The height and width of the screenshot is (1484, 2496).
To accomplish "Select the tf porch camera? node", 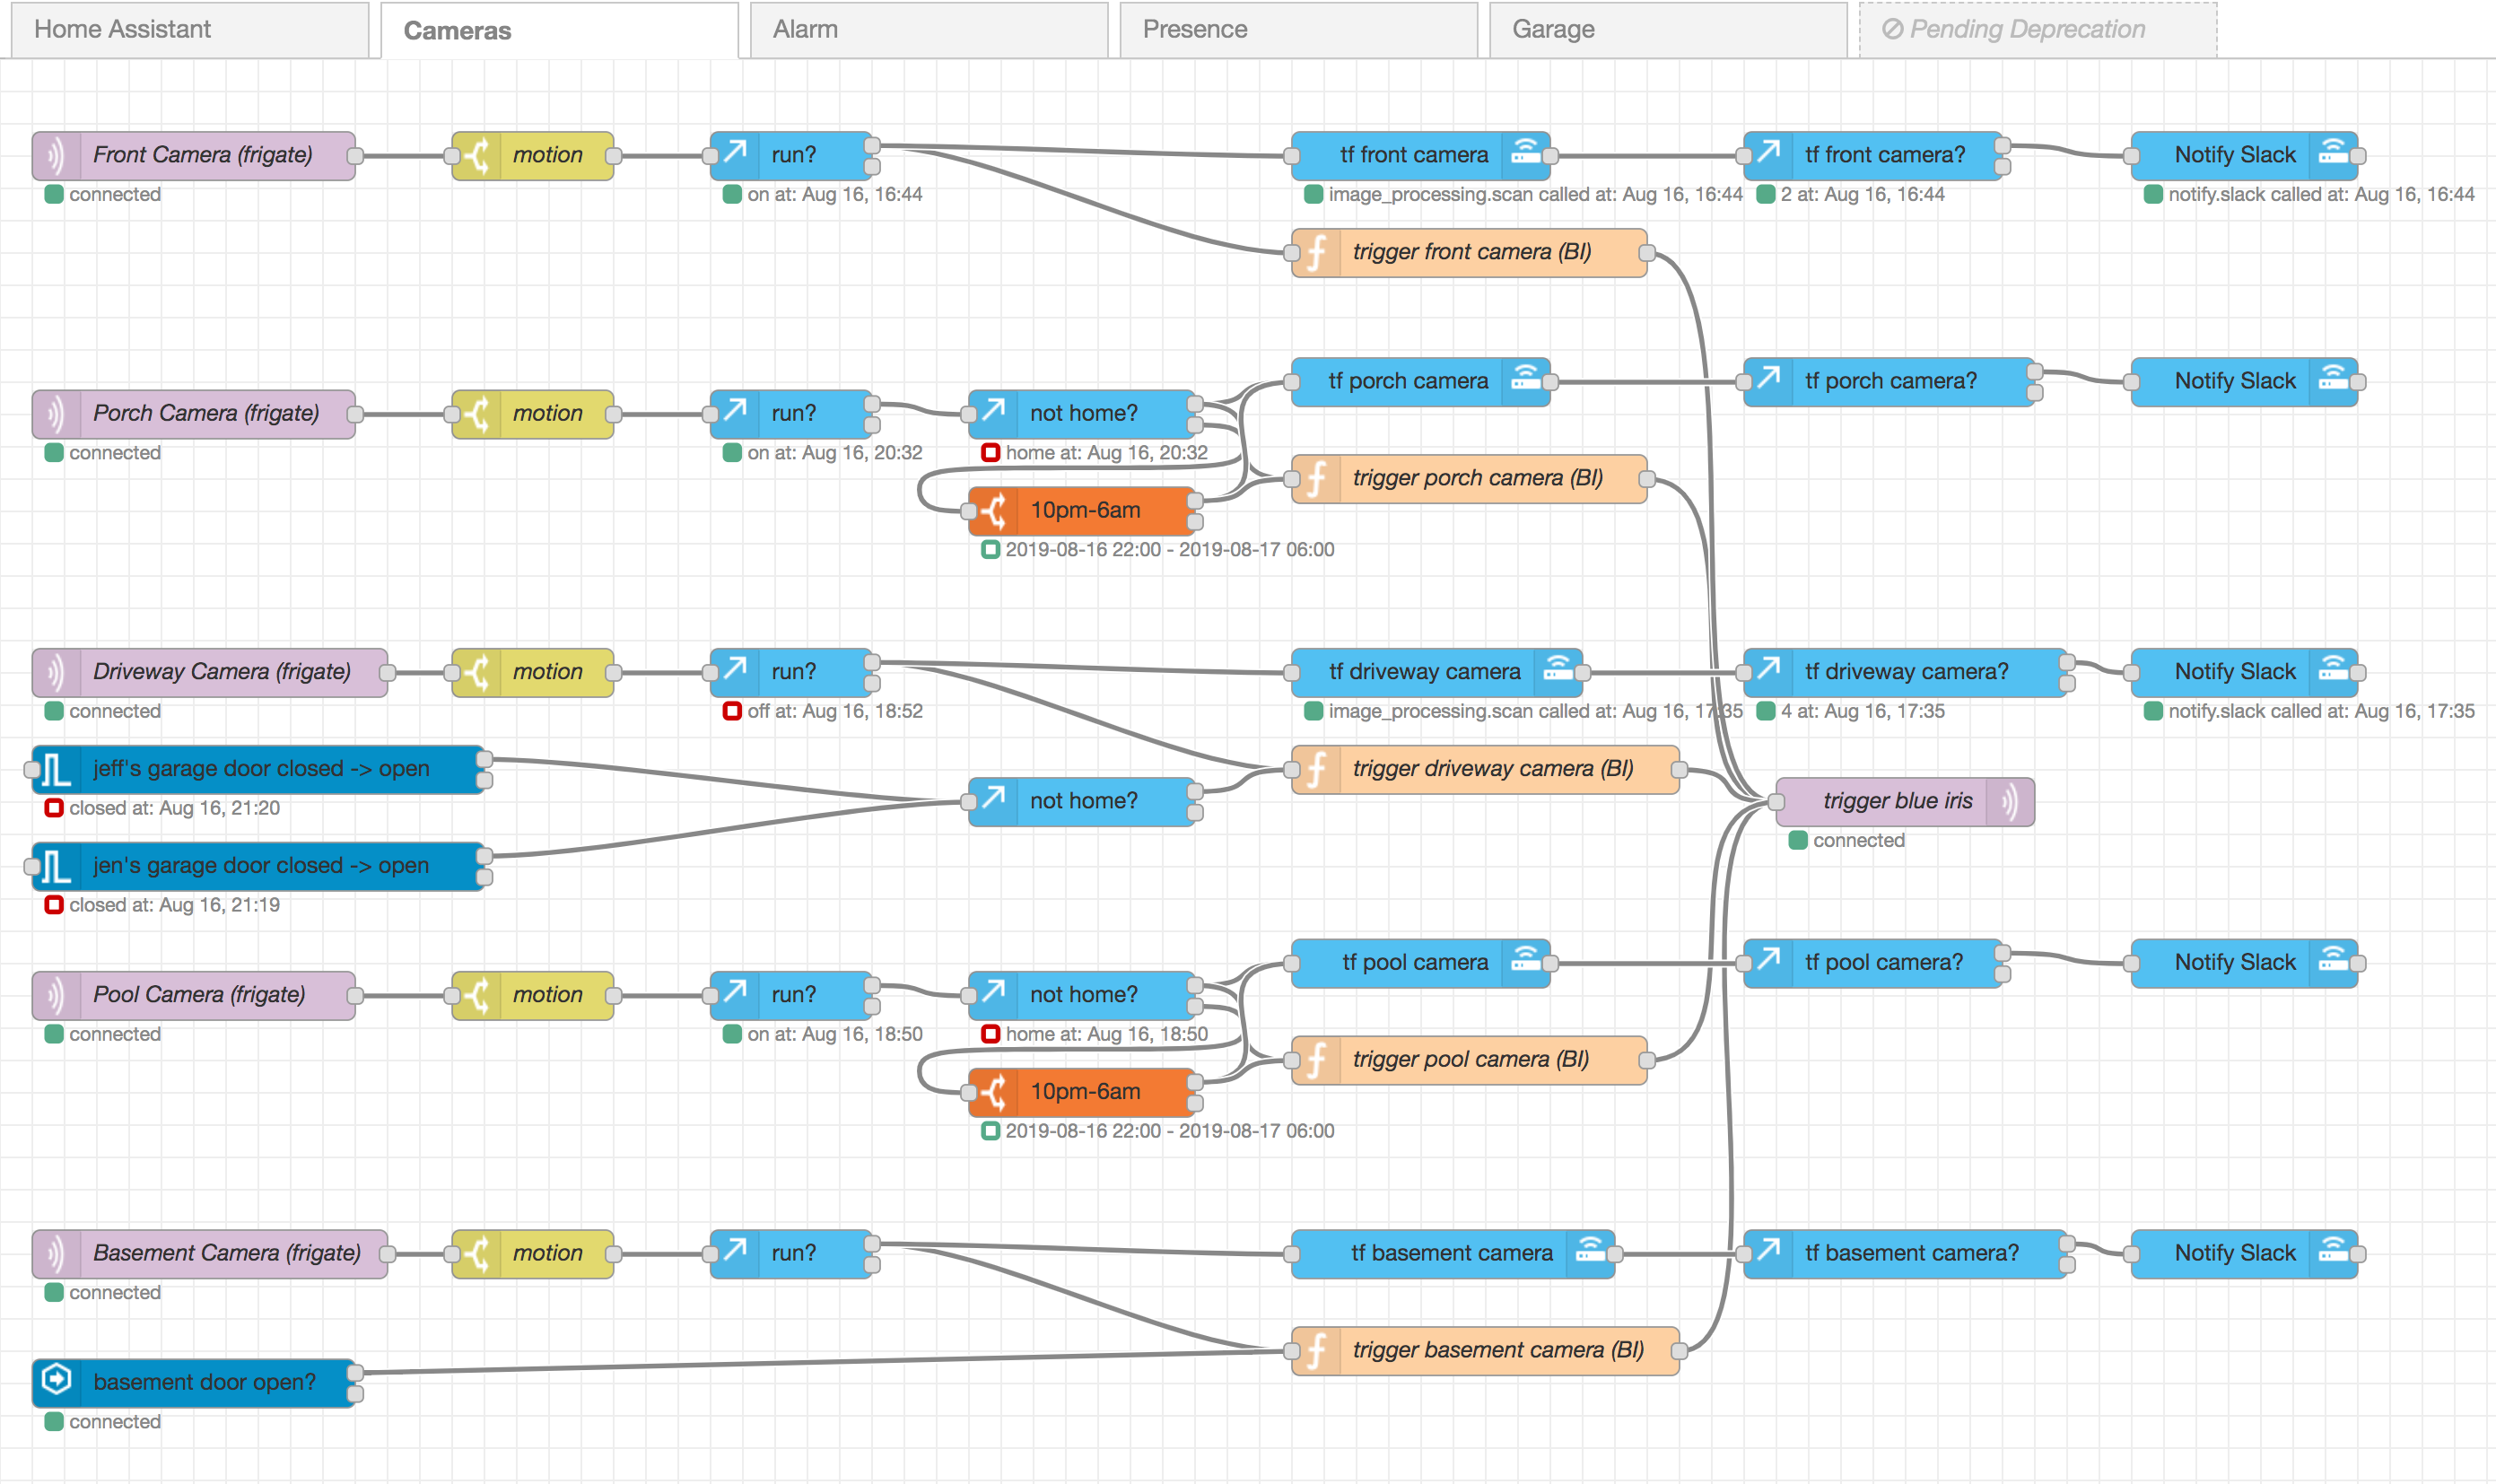I will 1889,382.
